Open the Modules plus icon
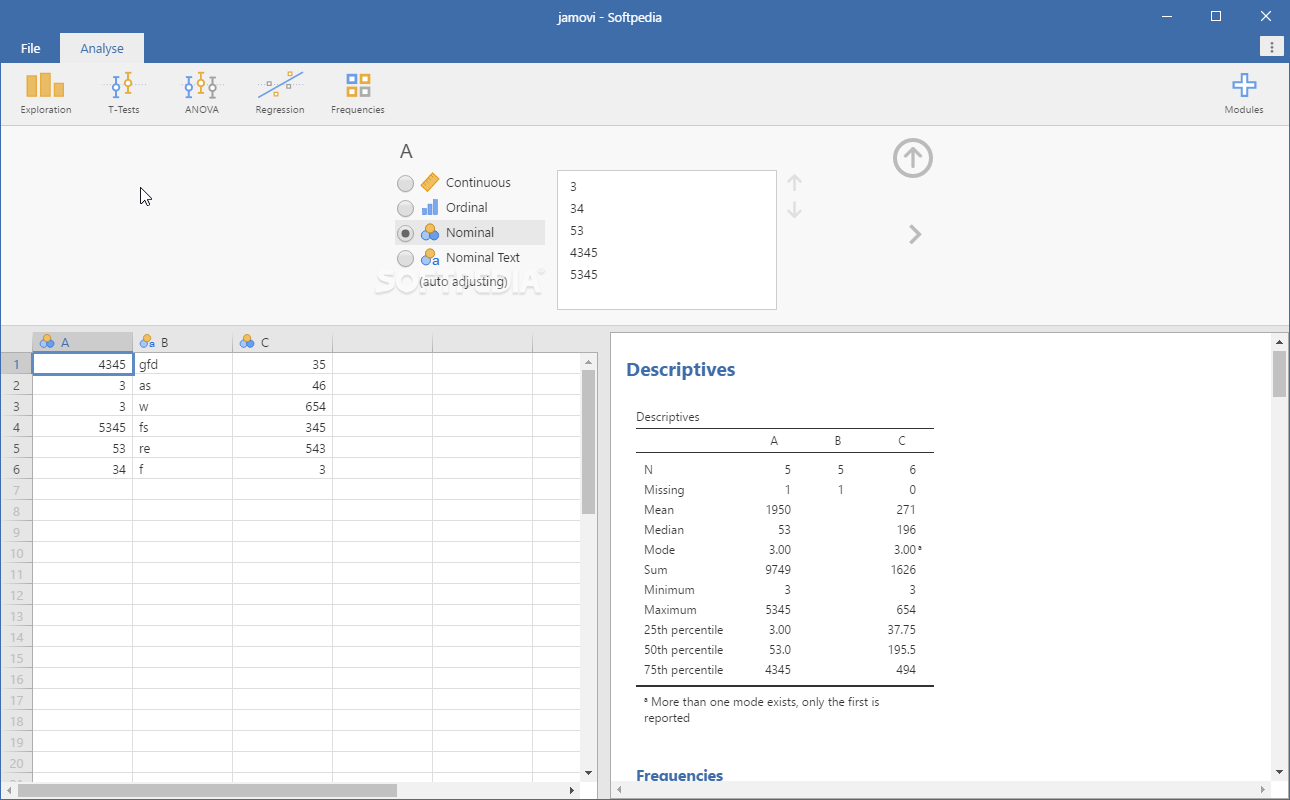 (x=1244, y=85)
